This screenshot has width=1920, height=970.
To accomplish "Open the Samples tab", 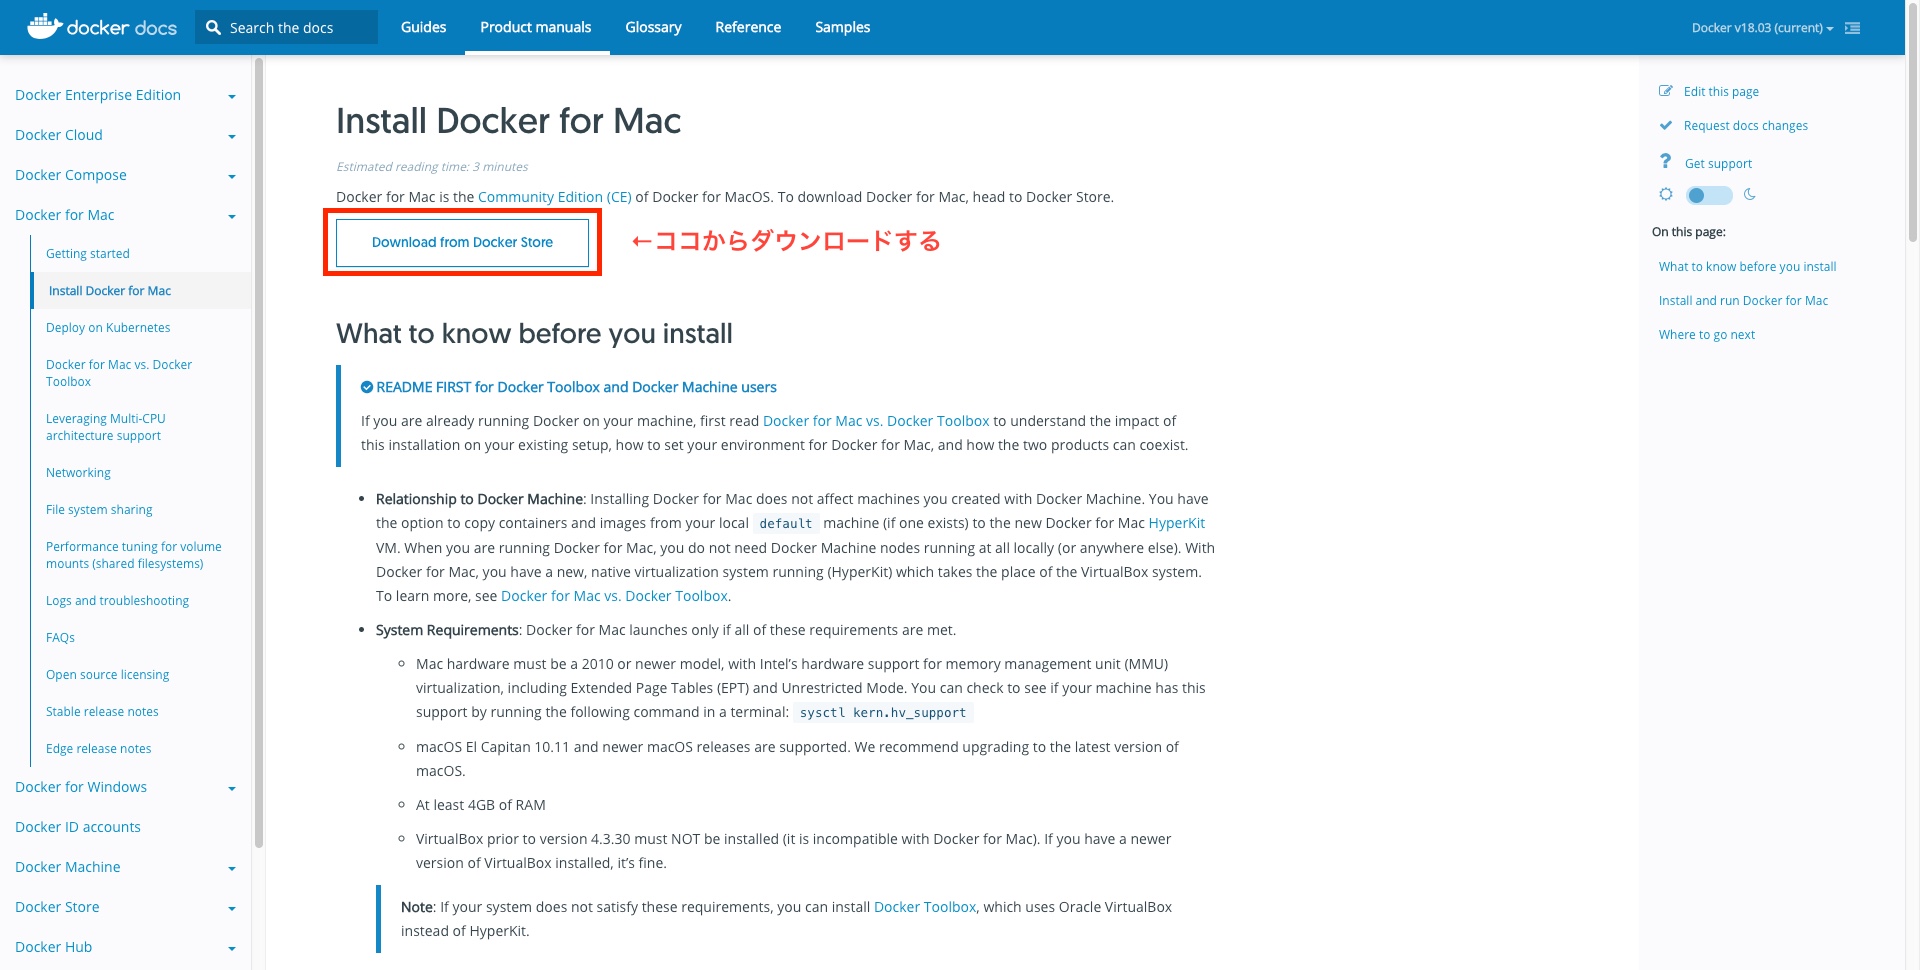I will 842,27.
